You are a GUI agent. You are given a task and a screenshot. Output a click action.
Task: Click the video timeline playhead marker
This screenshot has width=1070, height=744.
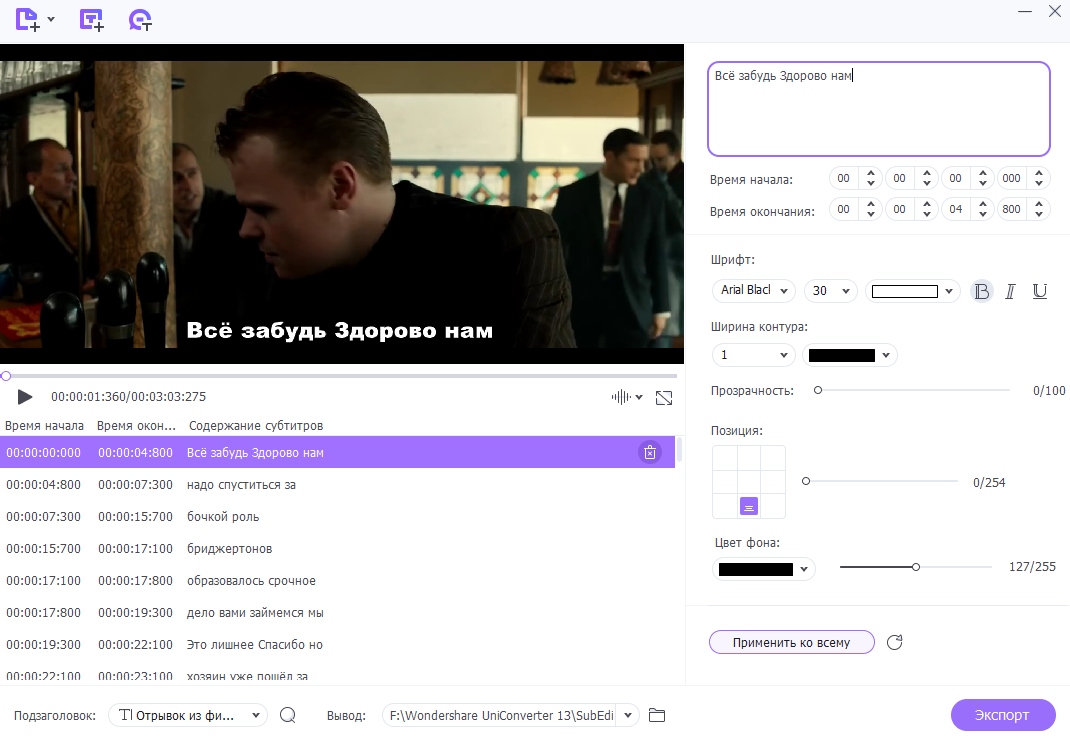click(6, 375)
